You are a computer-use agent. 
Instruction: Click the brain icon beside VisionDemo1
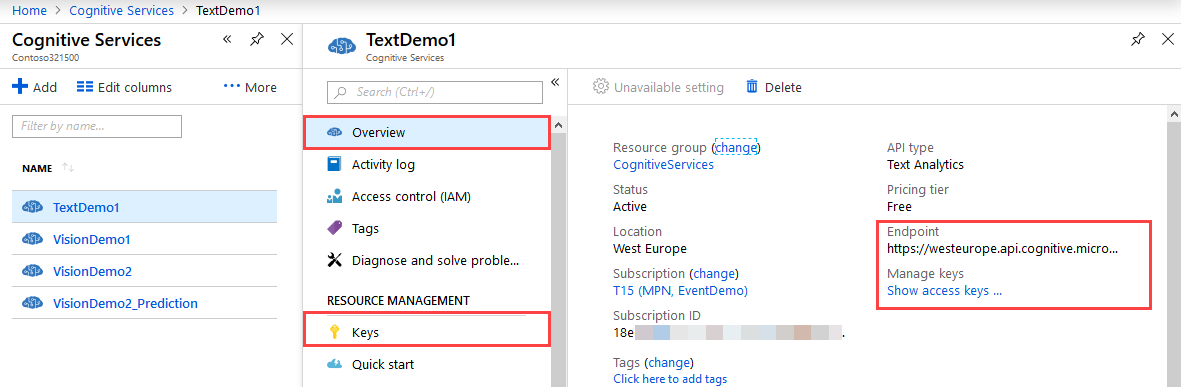tap(32, 239)
